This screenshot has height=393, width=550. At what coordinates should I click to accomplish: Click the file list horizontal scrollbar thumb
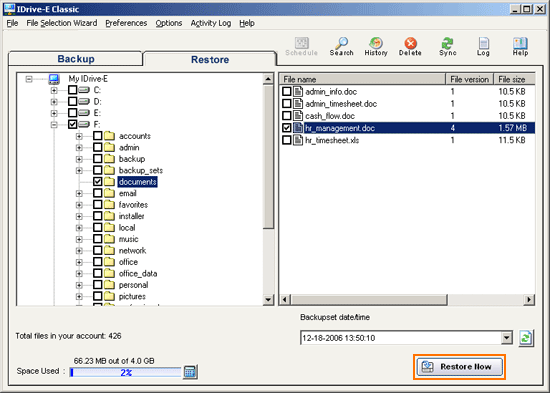point(369,300)
